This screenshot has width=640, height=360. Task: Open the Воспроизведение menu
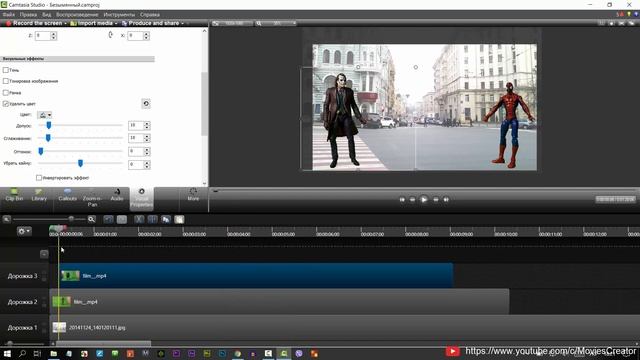pyautogui.click(x=77, y=14)
